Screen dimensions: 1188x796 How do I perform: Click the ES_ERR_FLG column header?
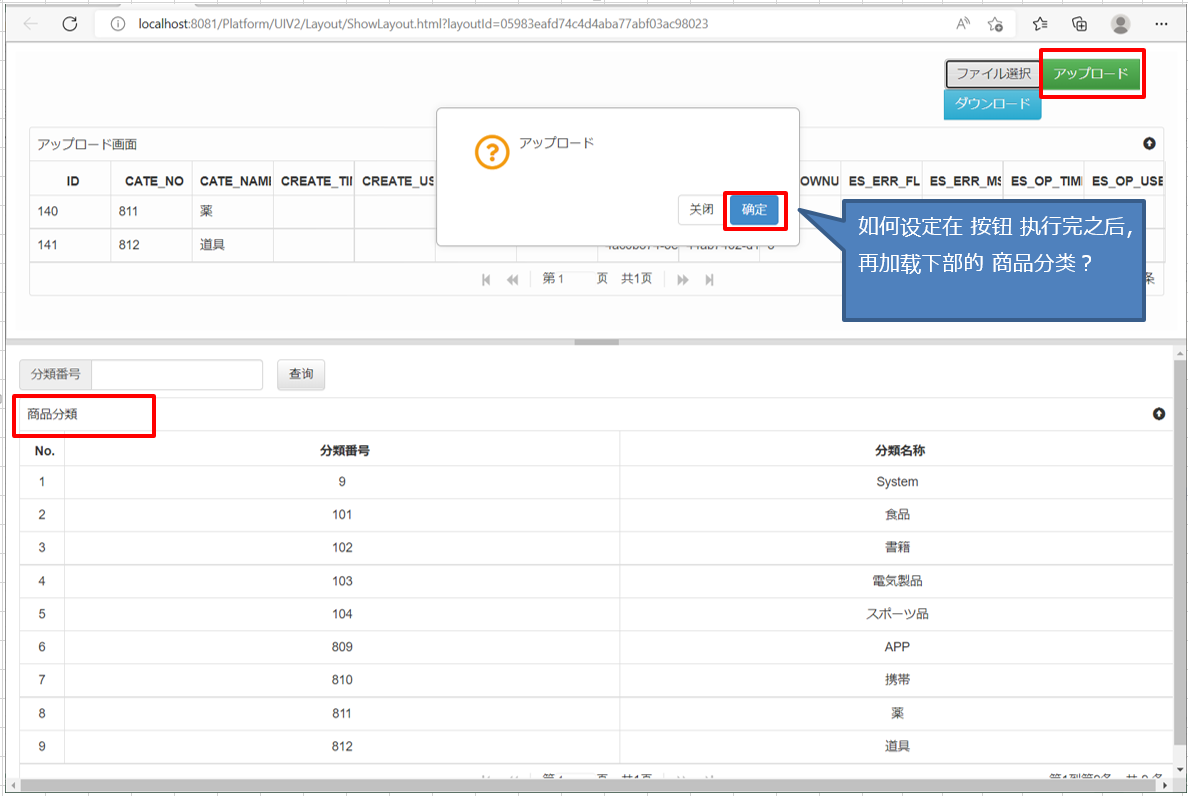[883, 181]
